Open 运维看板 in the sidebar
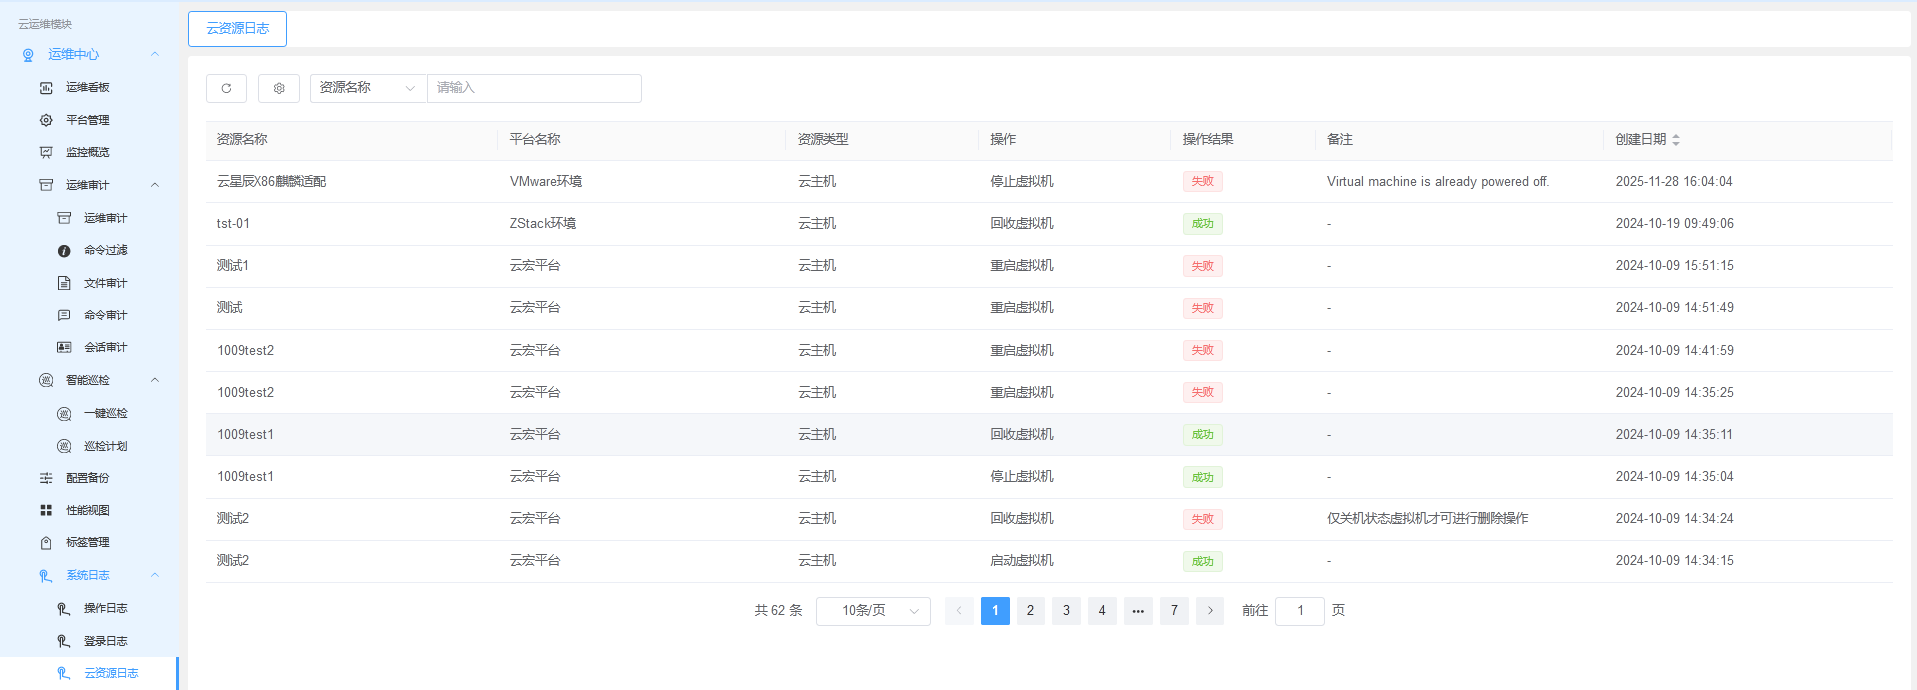1917x690 pixels. [x=88, y=88]
